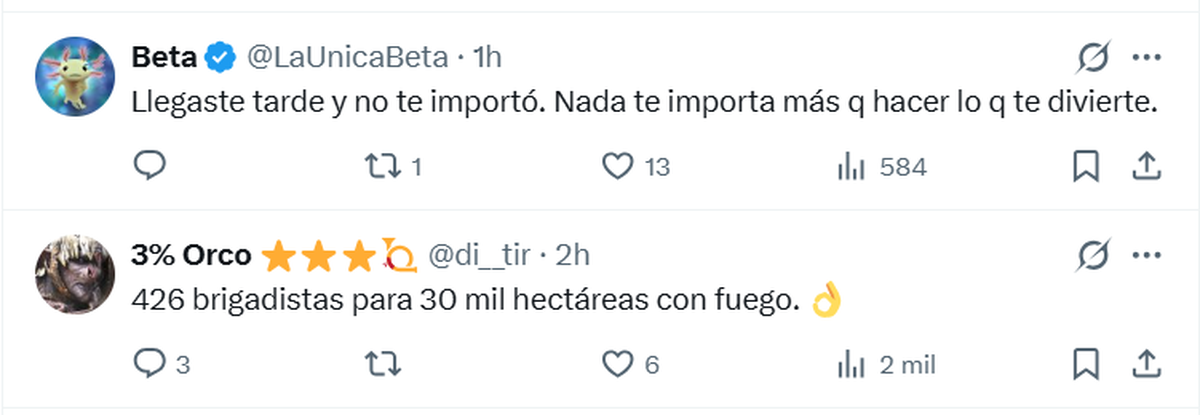
Task: Share Beta's tweet
Action: [1145, 166]
